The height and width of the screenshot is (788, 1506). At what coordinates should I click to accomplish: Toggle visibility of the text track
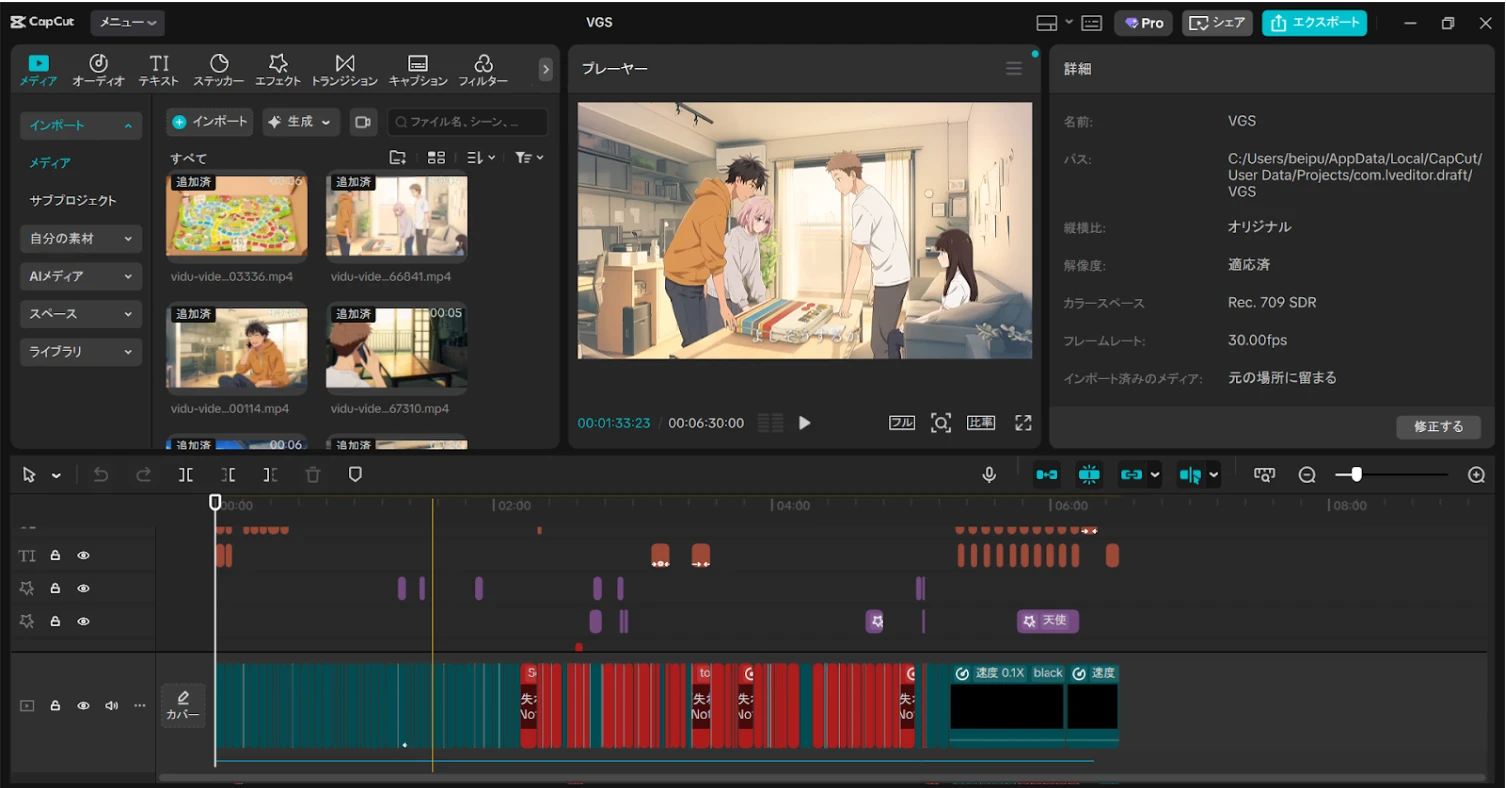84,555
